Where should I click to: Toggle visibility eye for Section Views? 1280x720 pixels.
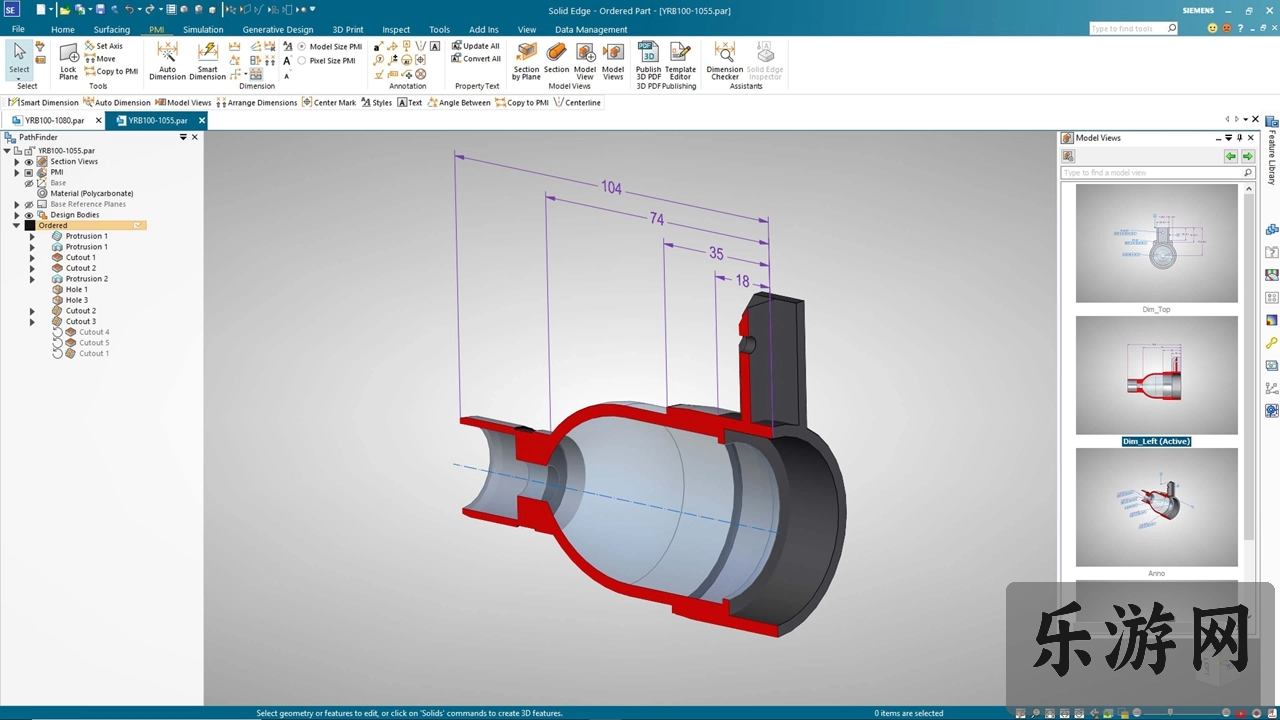pyautogui.click(x=29, y=161)
